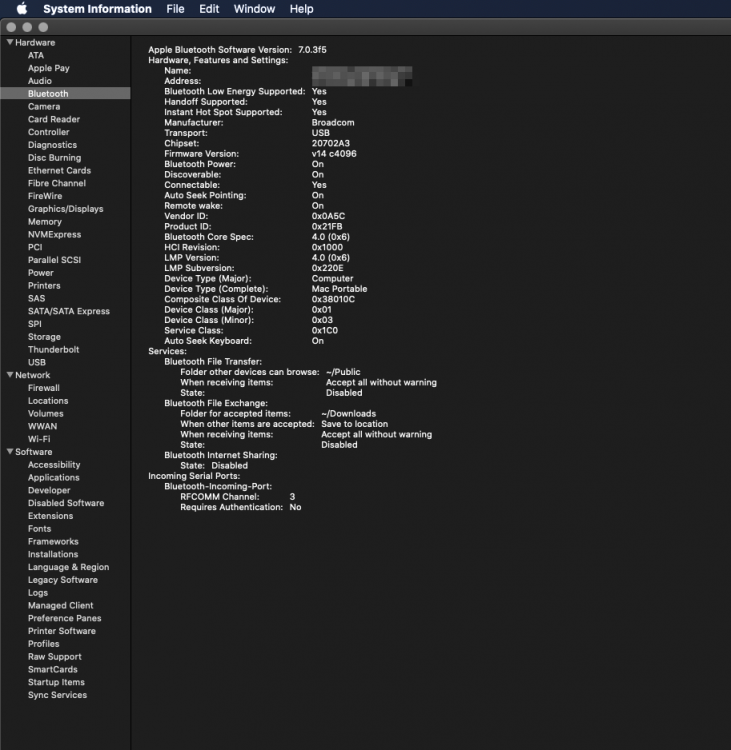Select Controller in the sidebar
731x750 pixels.
[48, 132]
